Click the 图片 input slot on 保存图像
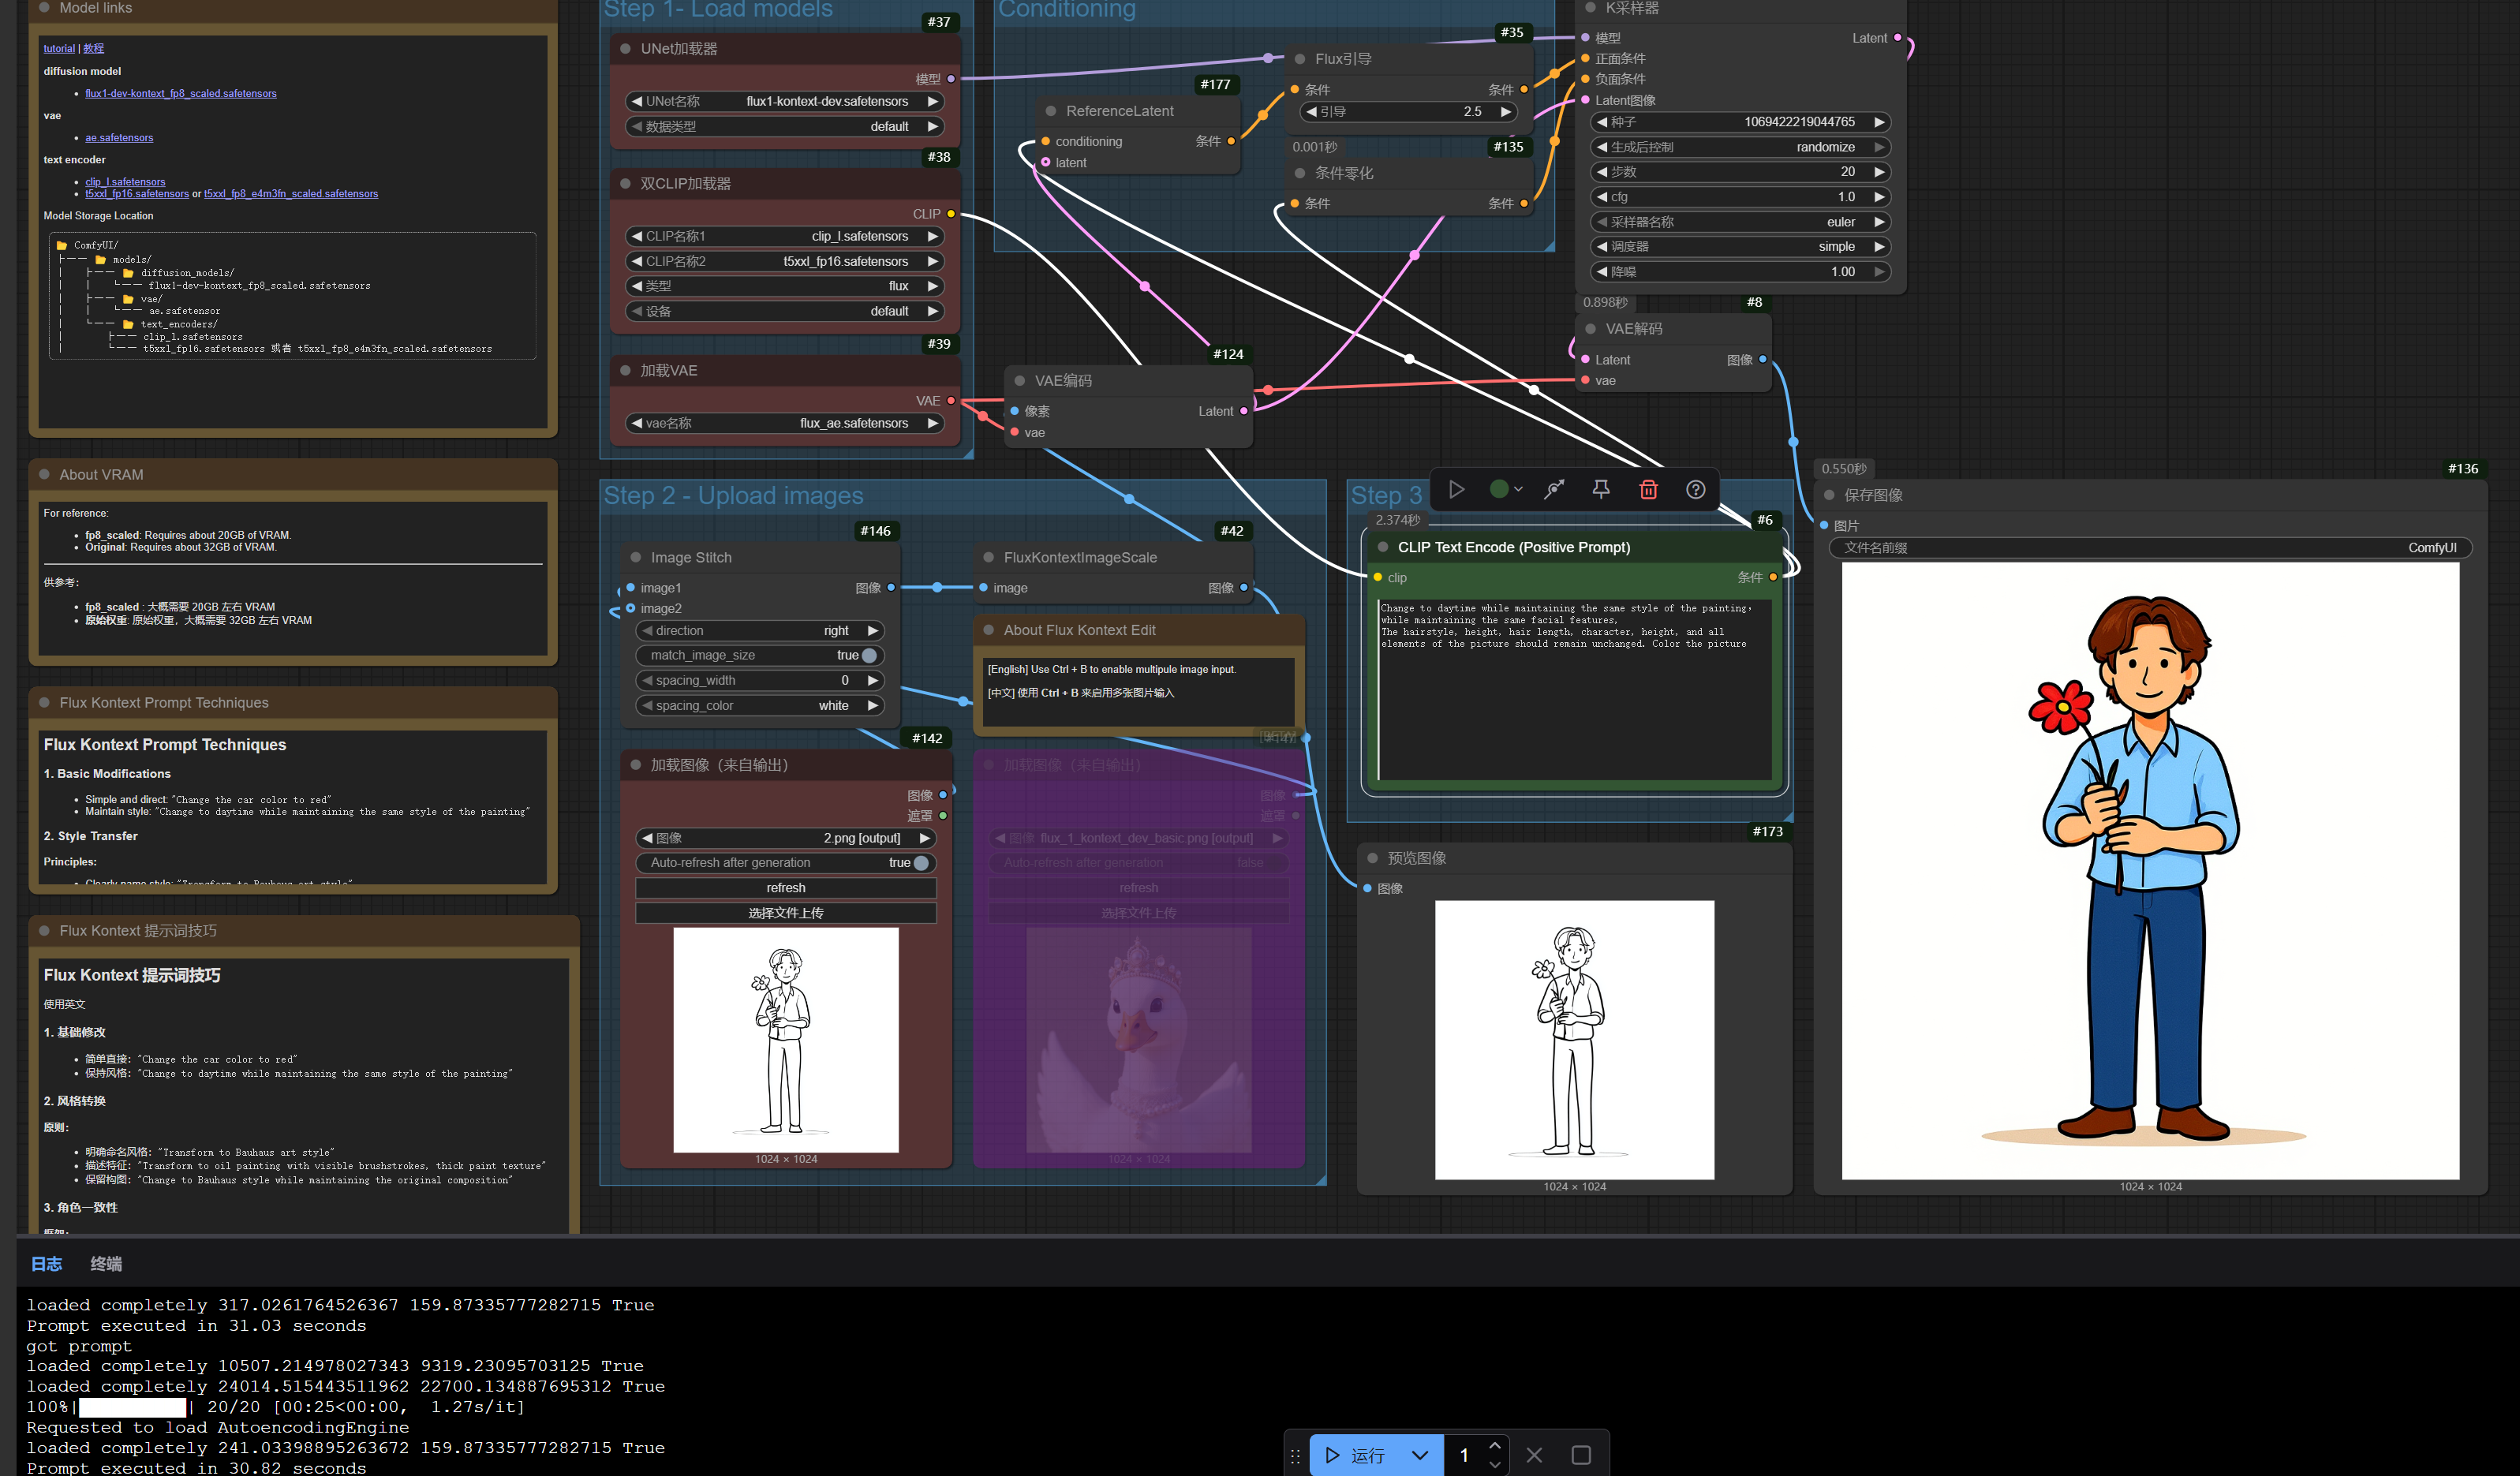Screen dimensions: 2520x1476 point(1824,525)
